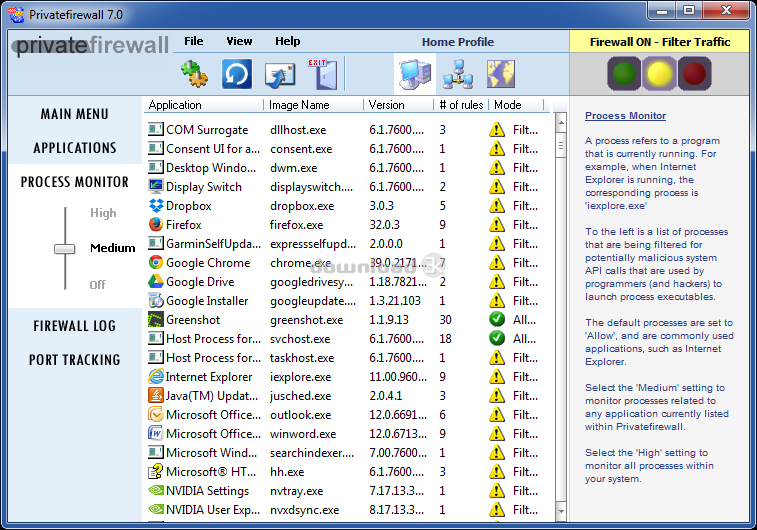Click green checkmark beside Greenshot rule
This screenshot has width=757, height=530.
tap(497, 320)
